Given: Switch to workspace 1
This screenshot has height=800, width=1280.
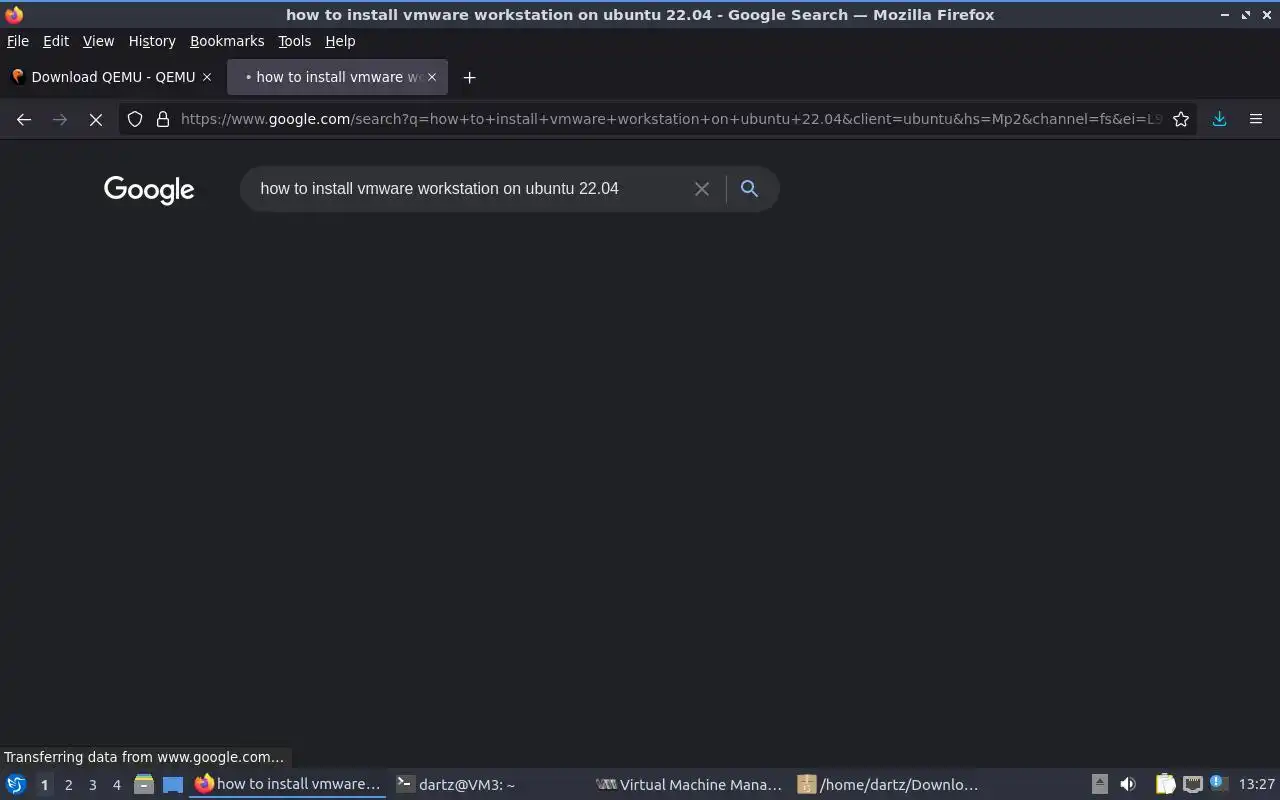Looking at the screenshot, I should (44, 785).
